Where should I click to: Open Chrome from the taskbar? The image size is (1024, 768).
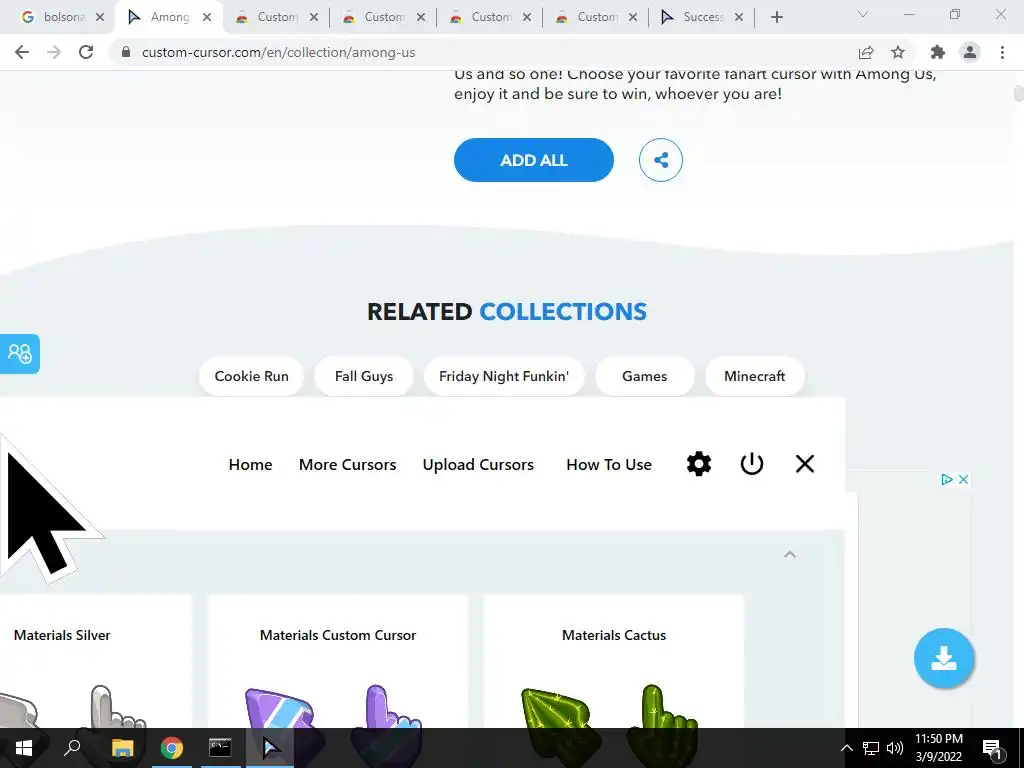[x=172, y=748]
